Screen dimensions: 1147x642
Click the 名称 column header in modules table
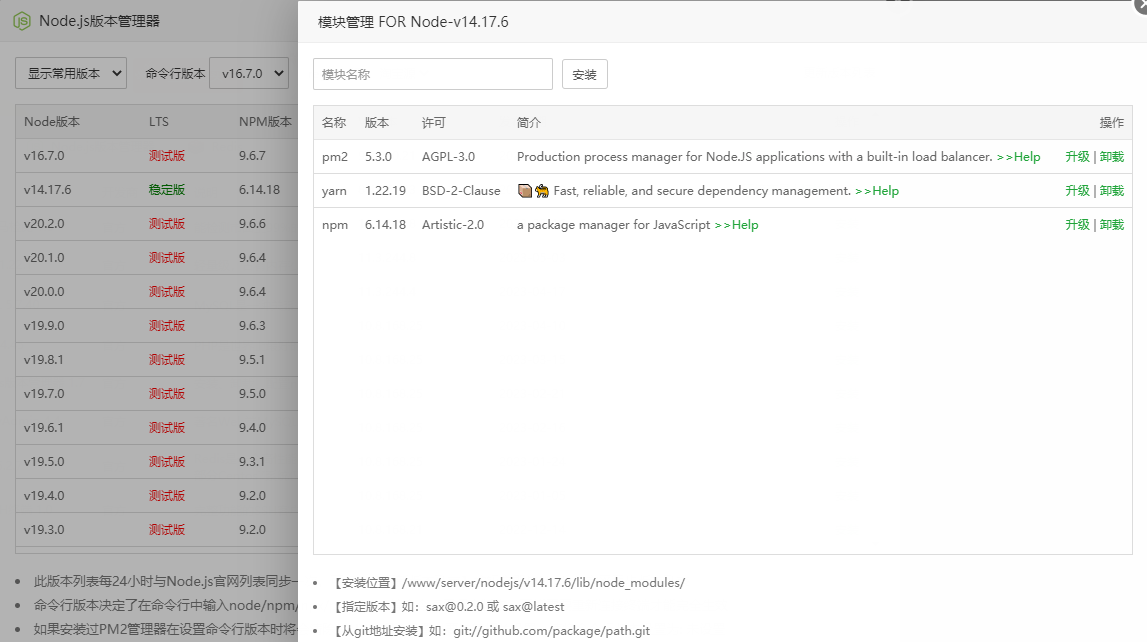click(x=334, y=123)
